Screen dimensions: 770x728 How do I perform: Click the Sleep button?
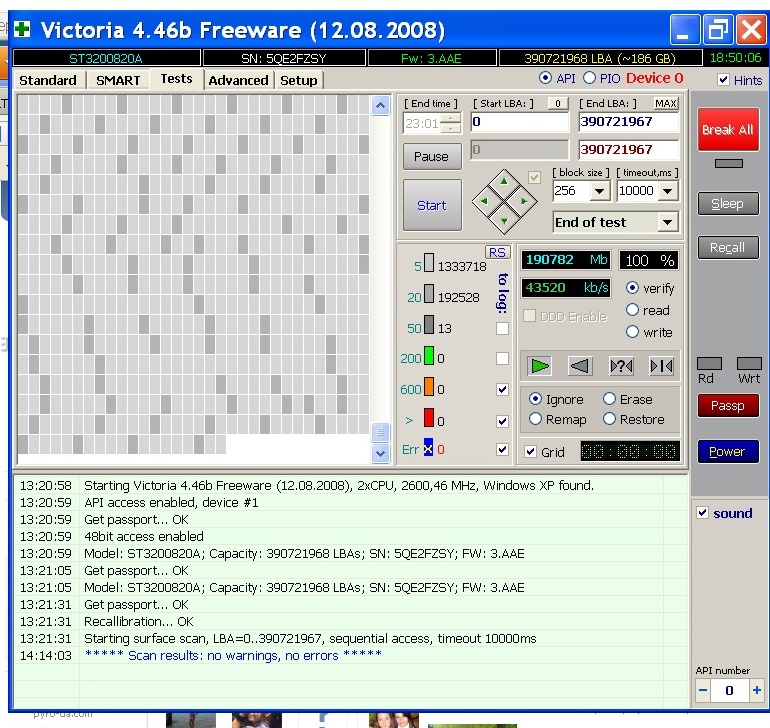point(728,203)
